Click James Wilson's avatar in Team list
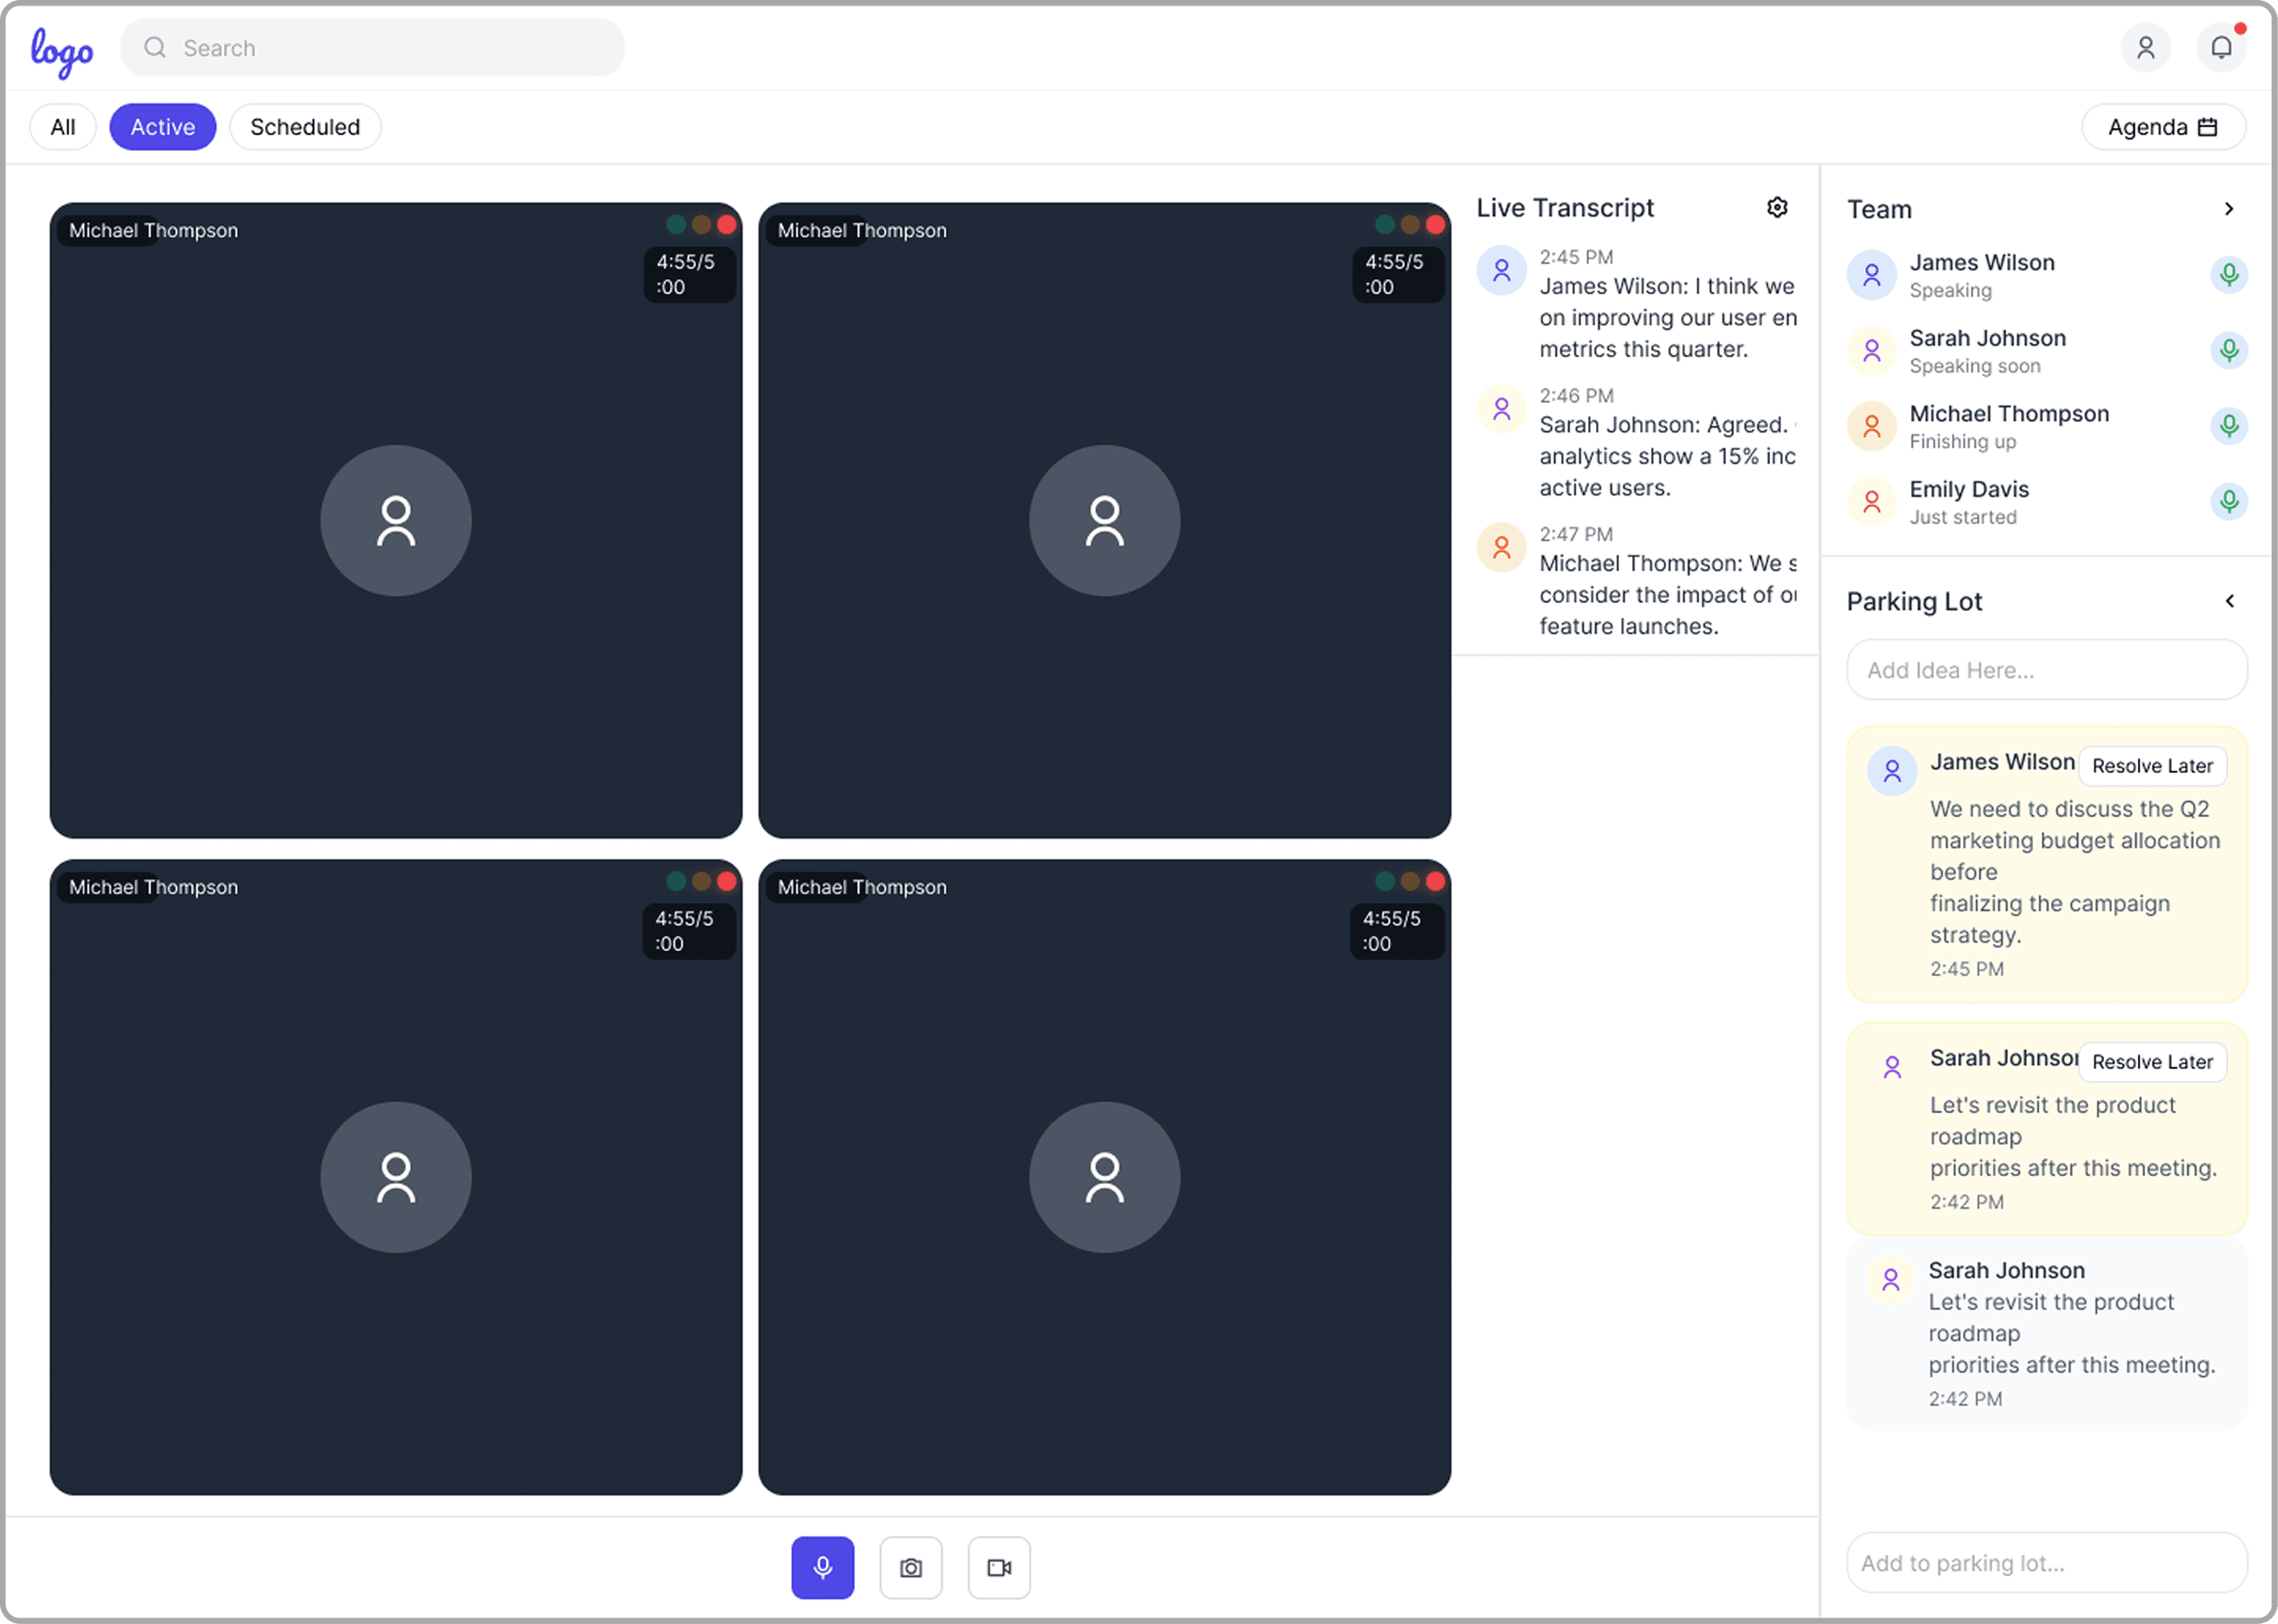 [x=1871, y=275]
